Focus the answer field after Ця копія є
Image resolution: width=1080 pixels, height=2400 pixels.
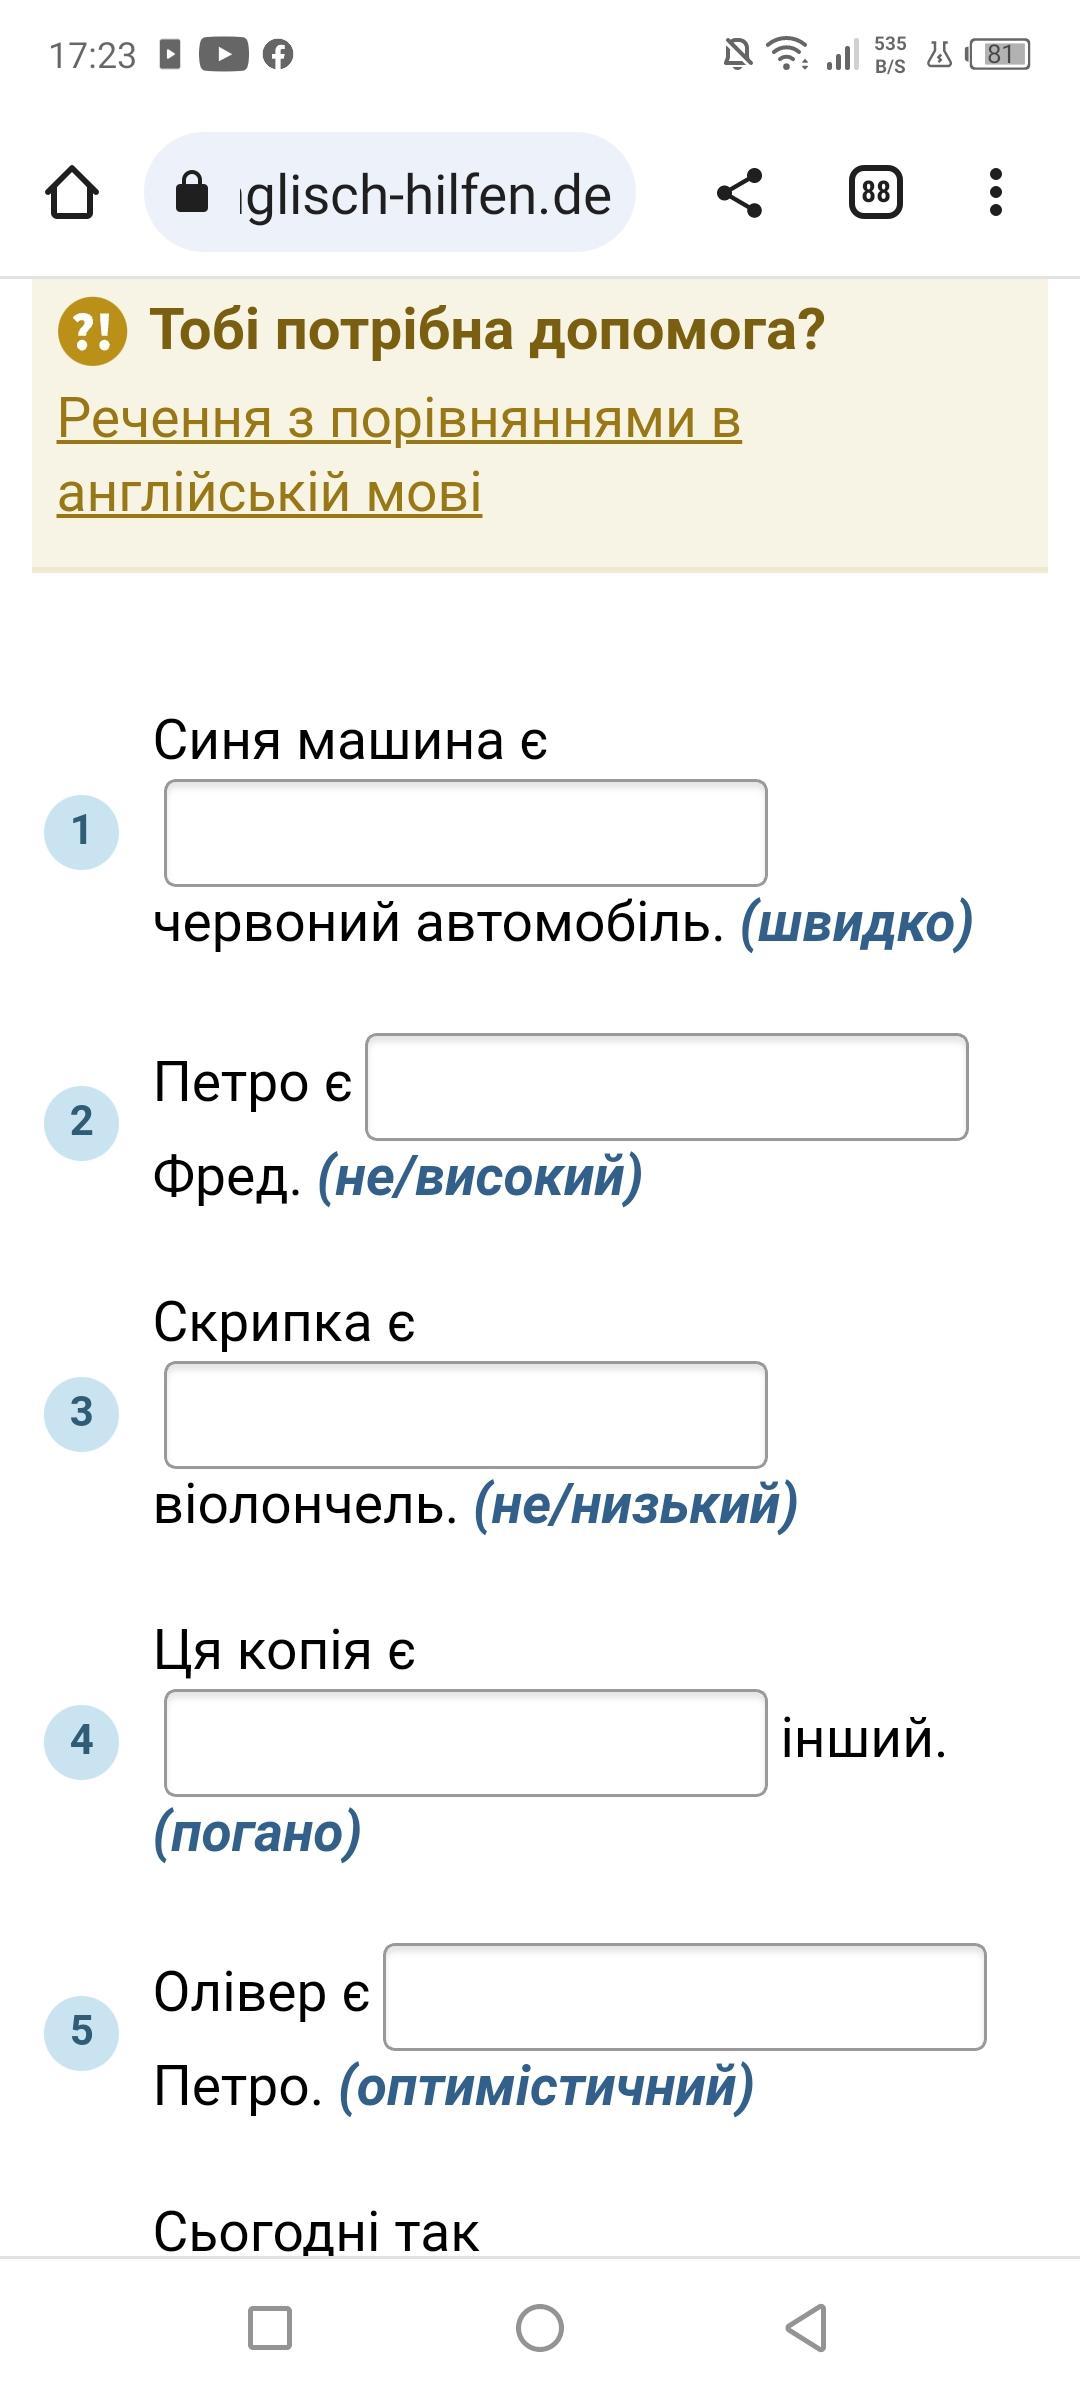click(466, 1743)
